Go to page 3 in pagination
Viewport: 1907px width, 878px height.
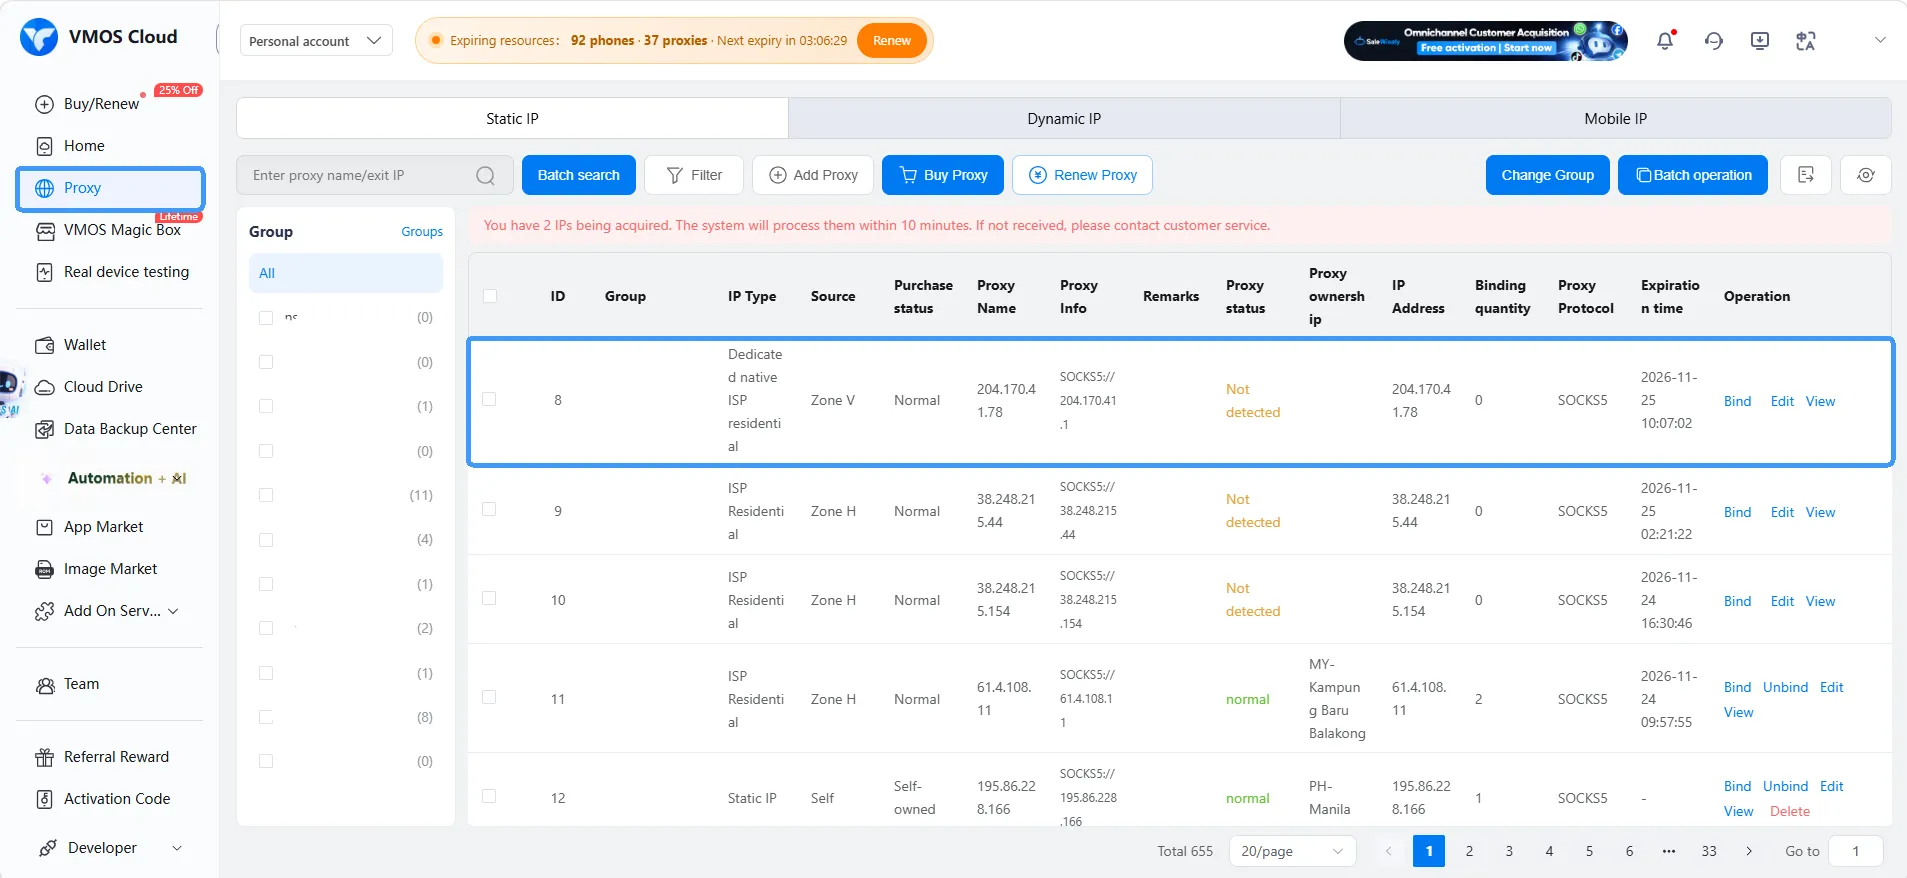(1509, 851)
